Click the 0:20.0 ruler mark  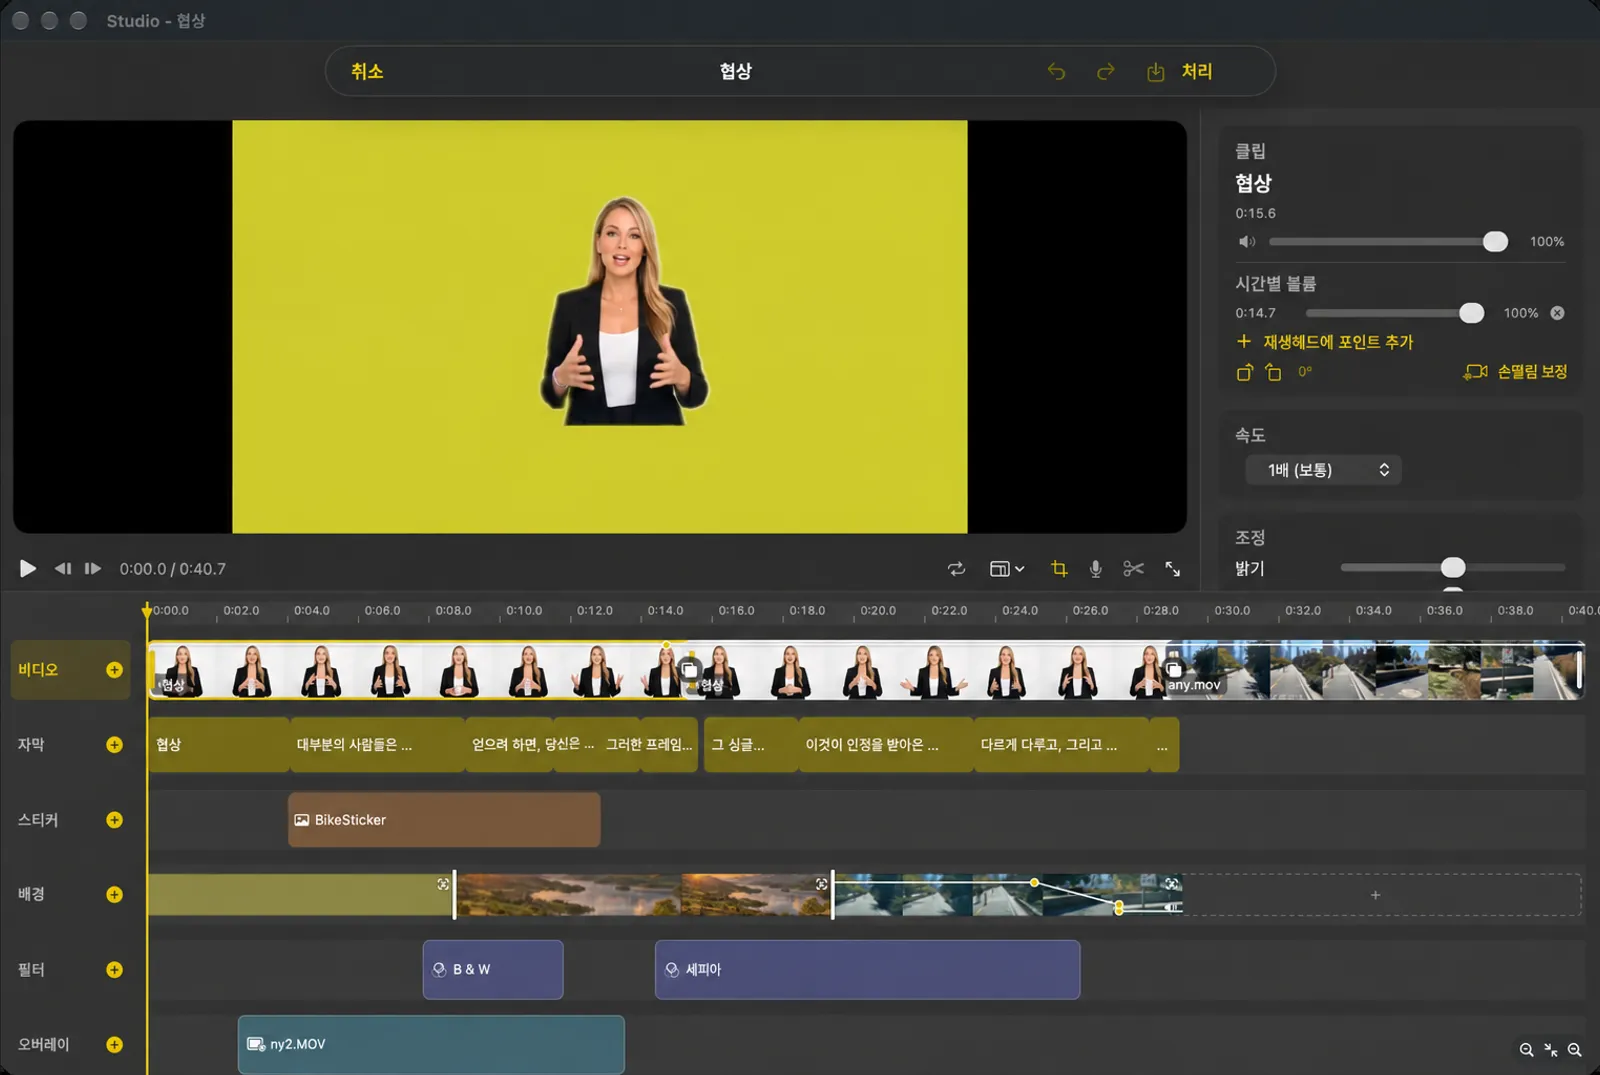pyautogui.click(x=878, y=610)
